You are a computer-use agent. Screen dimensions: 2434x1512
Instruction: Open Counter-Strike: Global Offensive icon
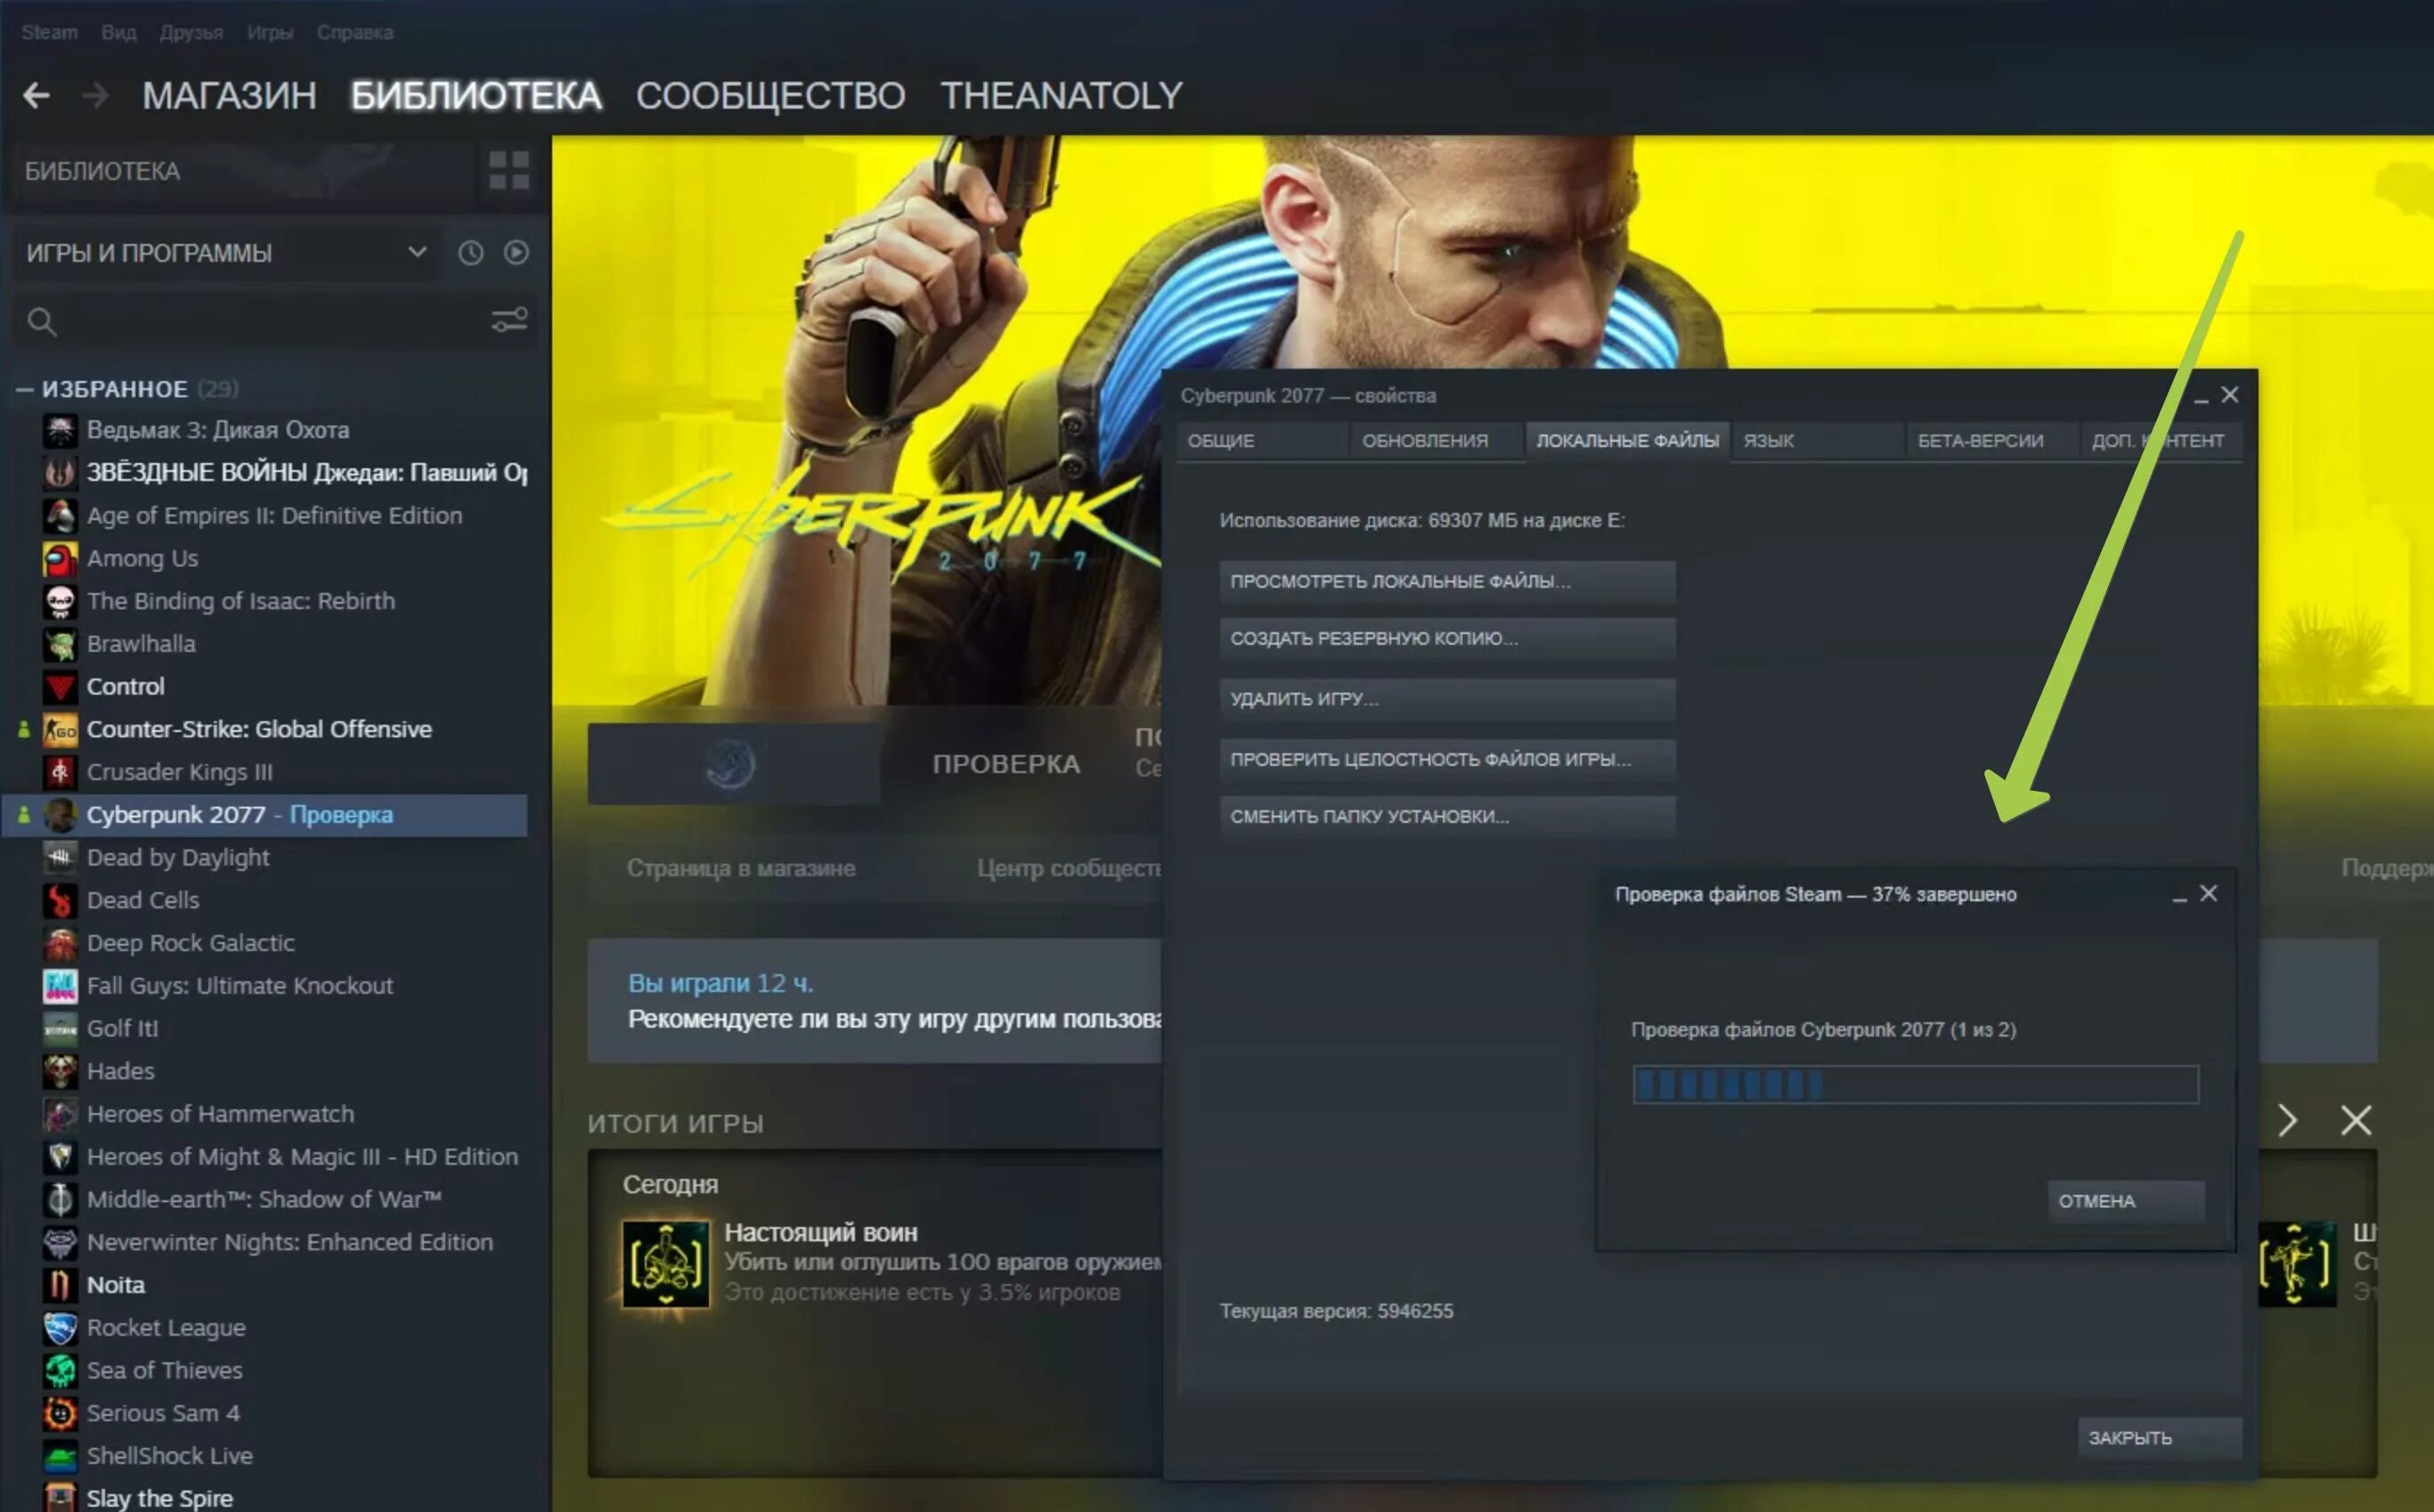click(60, 730)
